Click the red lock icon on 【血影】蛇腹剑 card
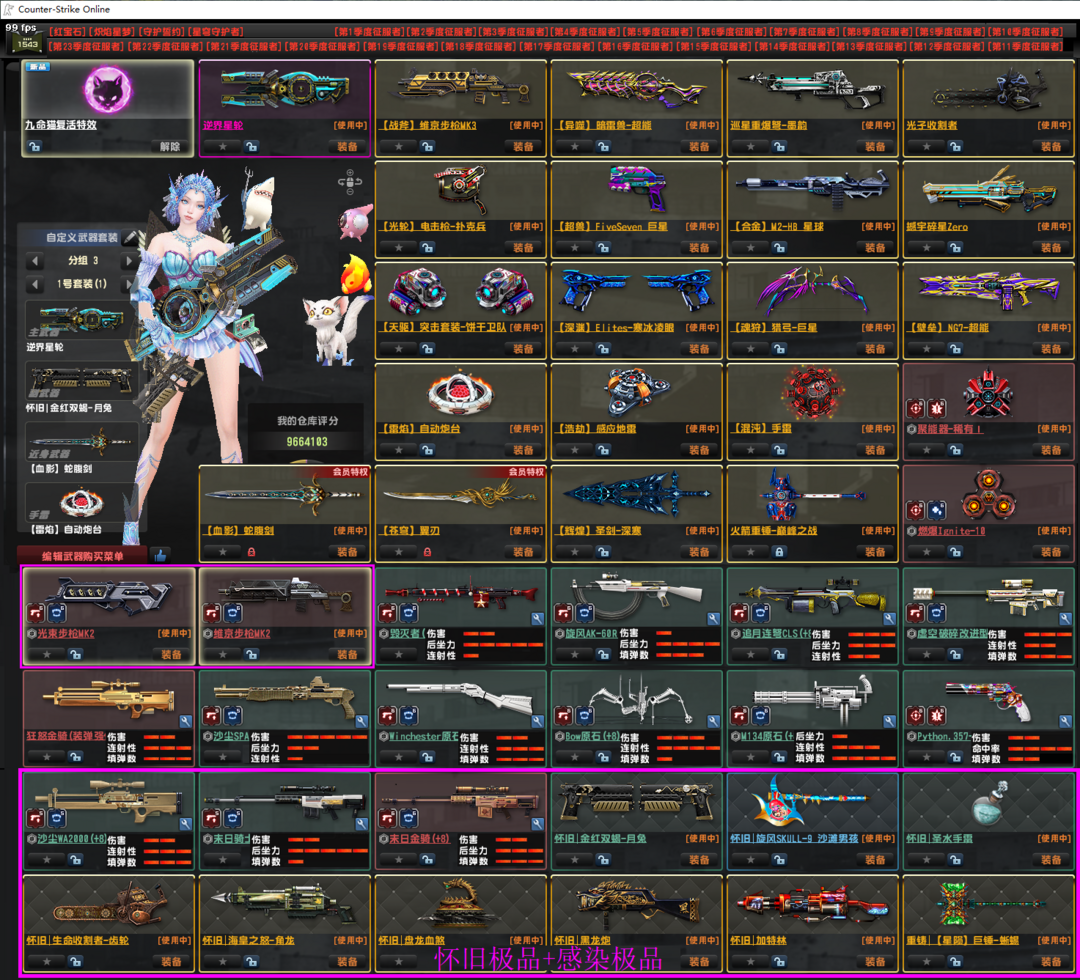 [251, 552]
